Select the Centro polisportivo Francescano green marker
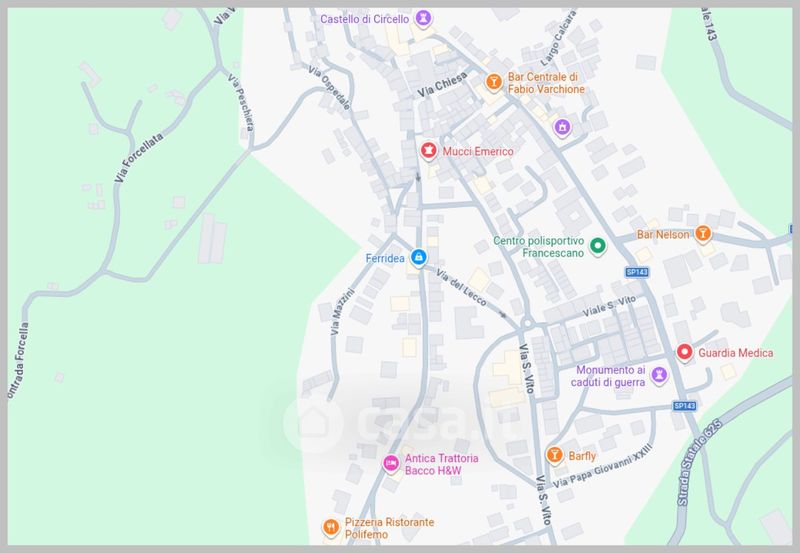Screen dimensions: 800x553 click(x=597, y=245)
